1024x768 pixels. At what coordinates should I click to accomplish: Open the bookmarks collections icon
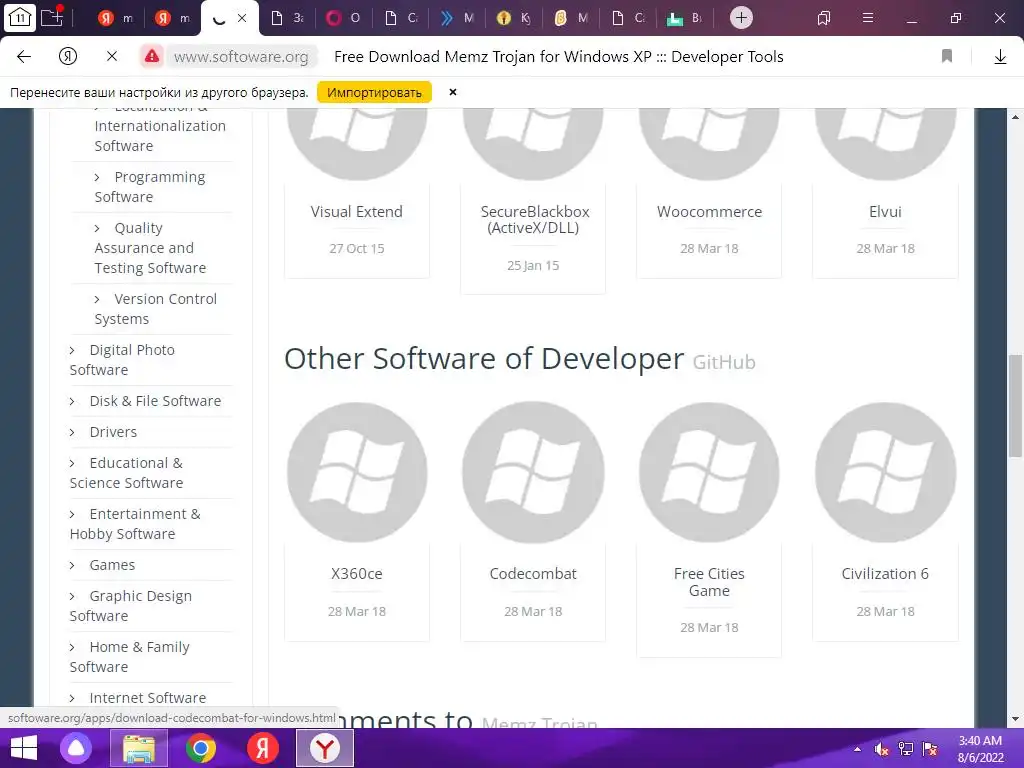(824, 18)
